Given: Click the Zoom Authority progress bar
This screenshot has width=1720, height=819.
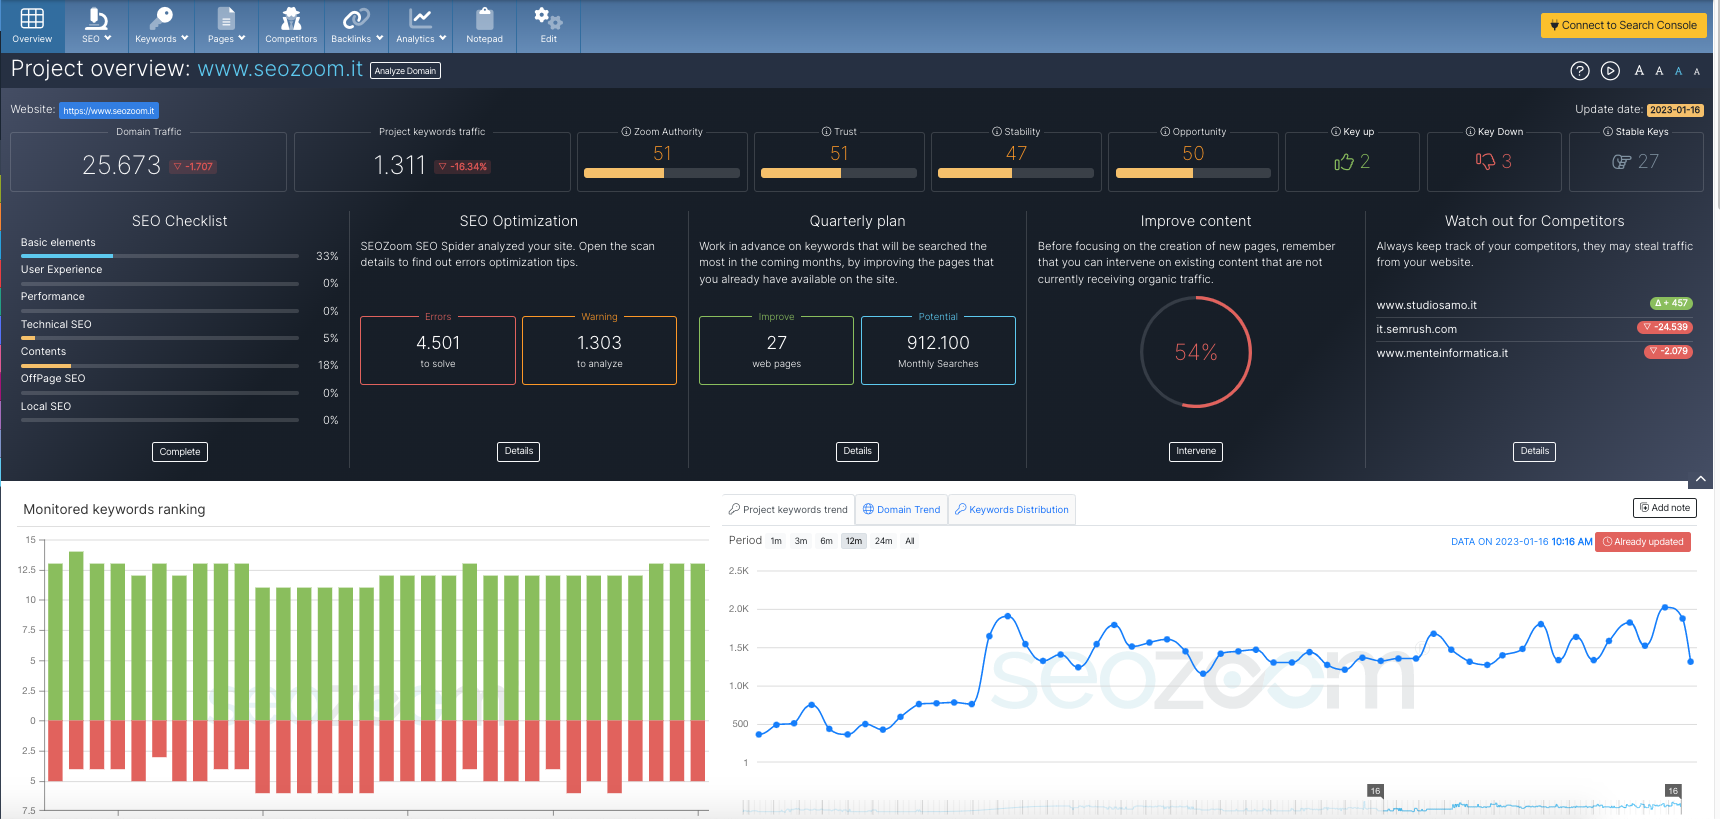Looking at the screenshot, I should tap(662, 173).
